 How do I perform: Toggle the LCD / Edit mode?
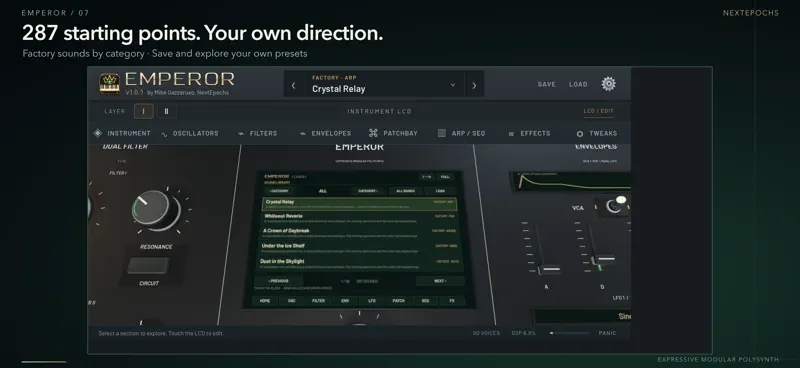coord(598,111)
